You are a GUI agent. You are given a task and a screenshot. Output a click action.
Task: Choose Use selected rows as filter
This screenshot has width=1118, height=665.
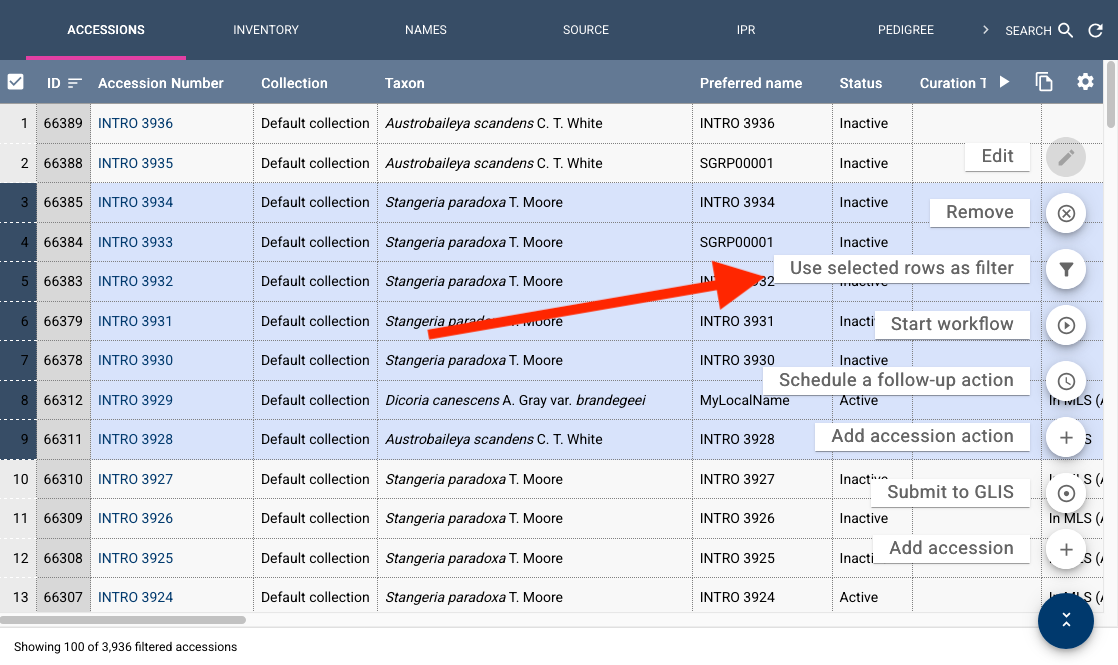coord(901,268)
